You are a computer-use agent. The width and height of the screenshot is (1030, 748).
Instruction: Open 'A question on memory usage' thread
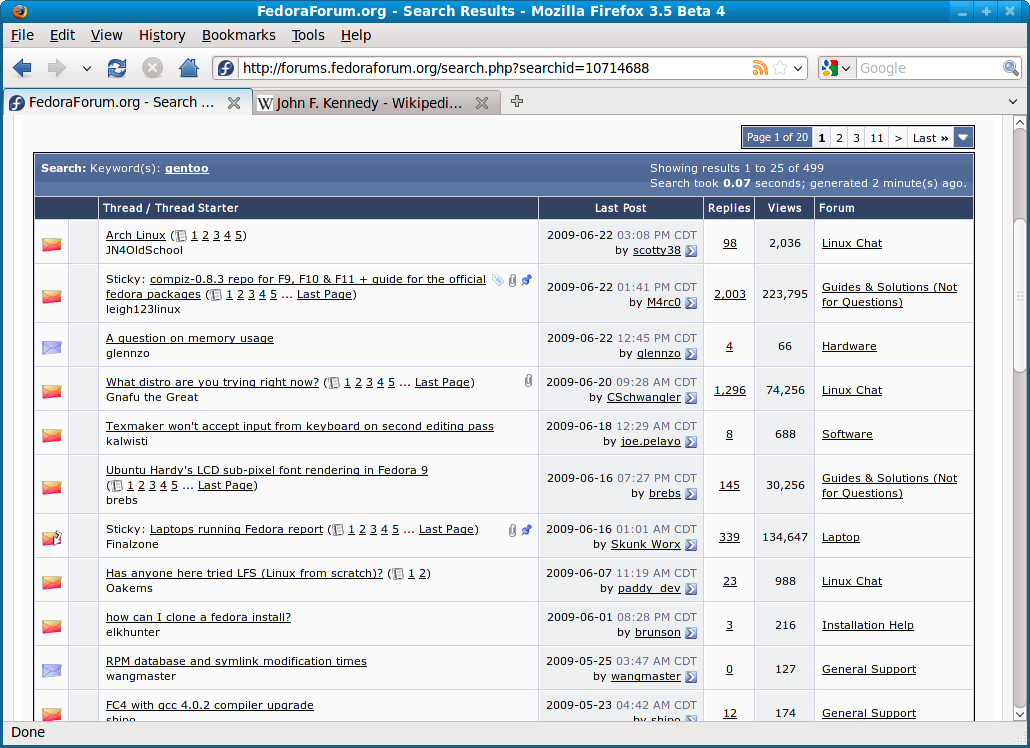pyautogui.click(x=190, y=338)
